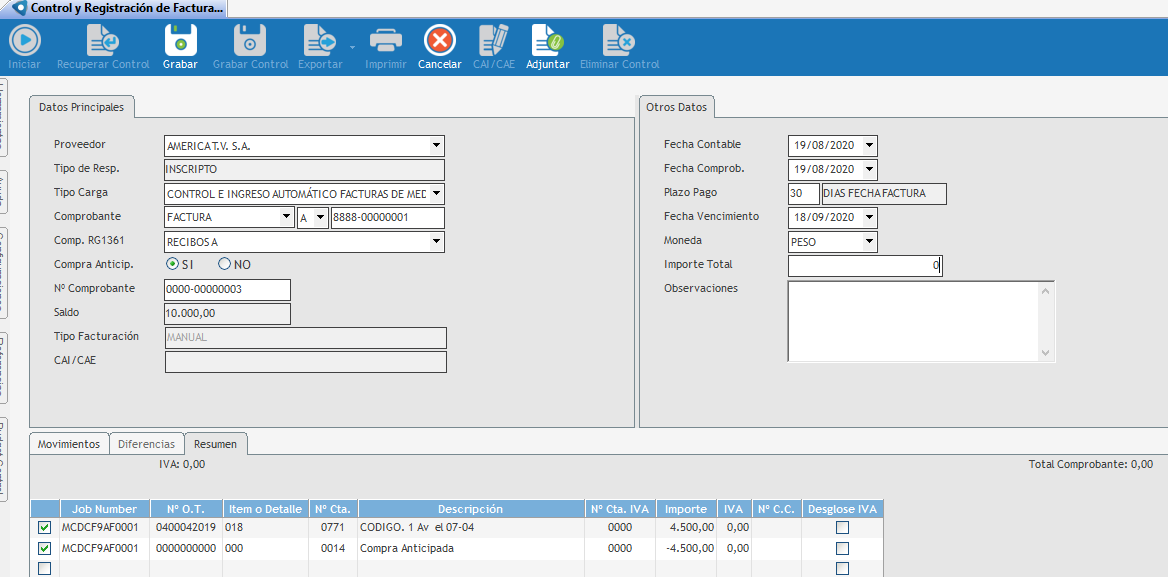The width and height of the screenshot is (1168, 577).
Task: Open the Moneda PESO dropdown
Action: pos(869,242)
